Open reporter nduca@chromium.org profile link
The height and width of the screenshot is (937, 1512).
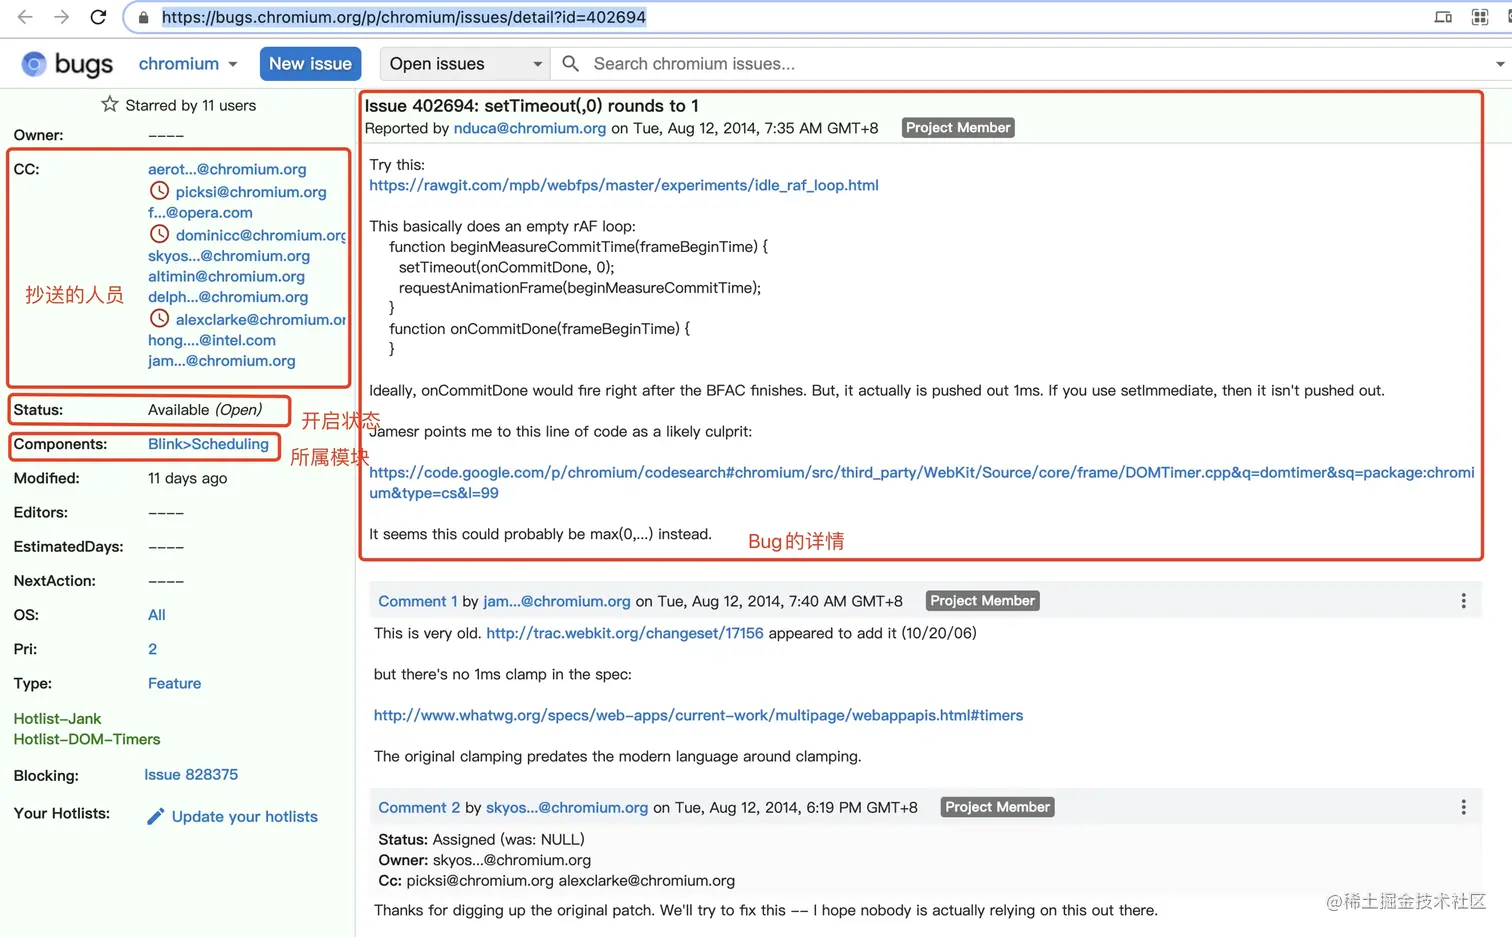tap(530, 128)
